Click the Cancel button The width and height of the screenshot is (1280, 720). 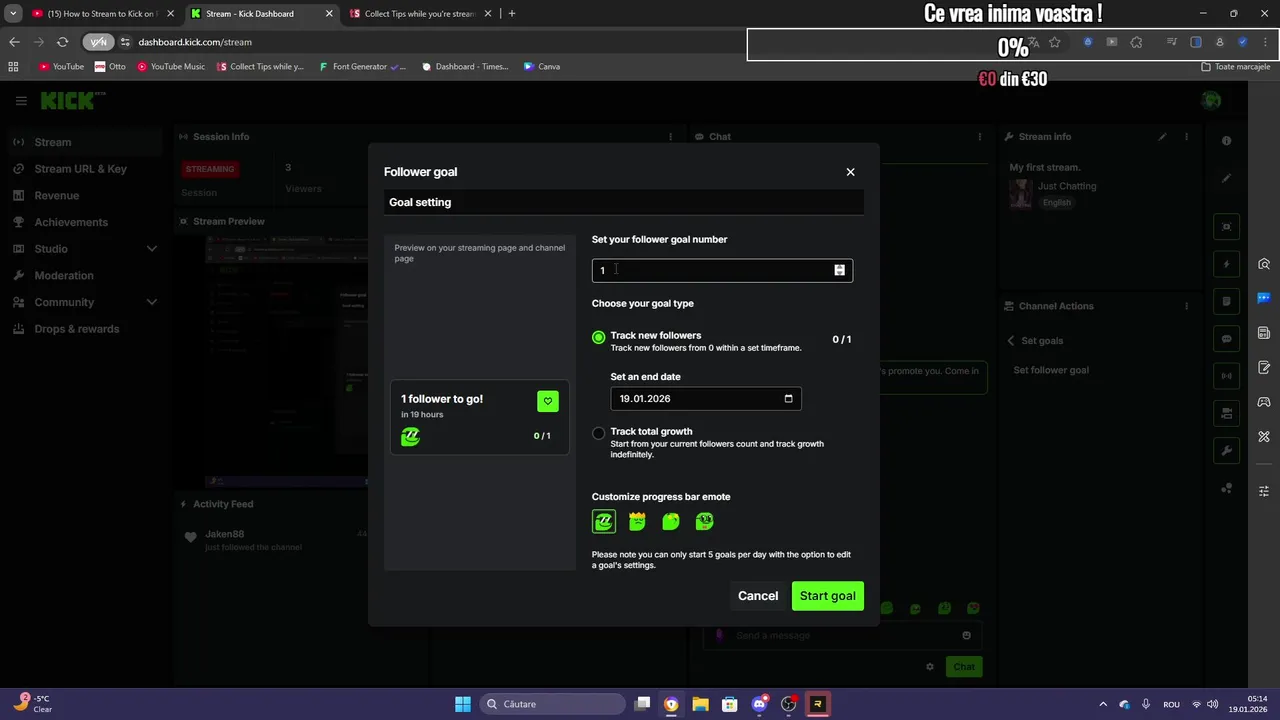point(758,596)
